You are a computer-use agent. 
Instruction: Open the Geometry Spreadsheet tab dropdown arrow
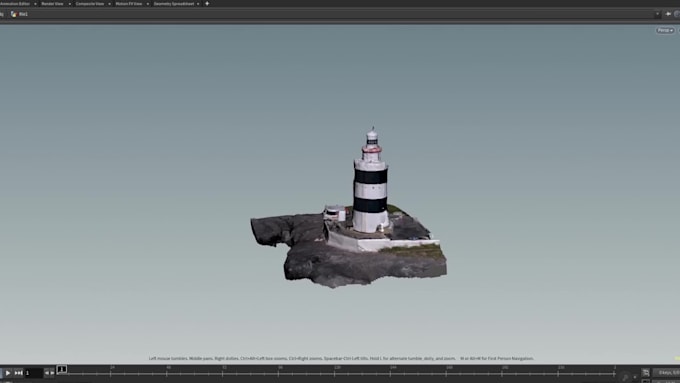198,4
